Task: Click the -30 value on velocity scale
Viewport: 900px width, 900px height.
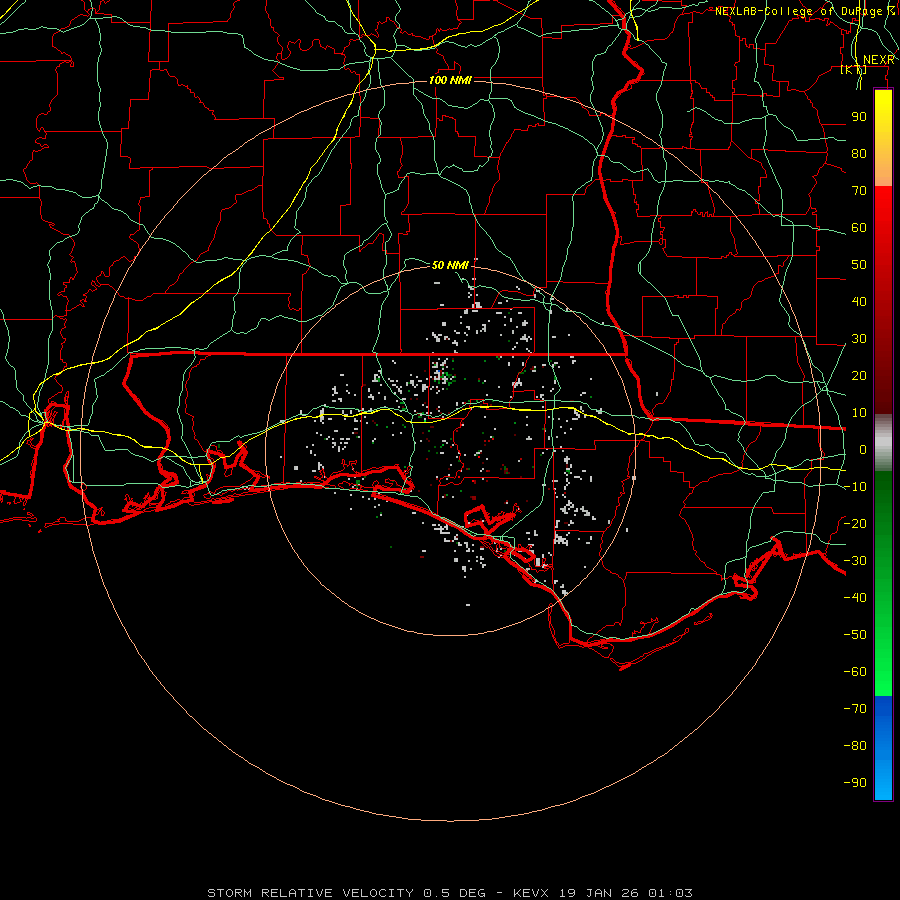Action: (855, 561)
